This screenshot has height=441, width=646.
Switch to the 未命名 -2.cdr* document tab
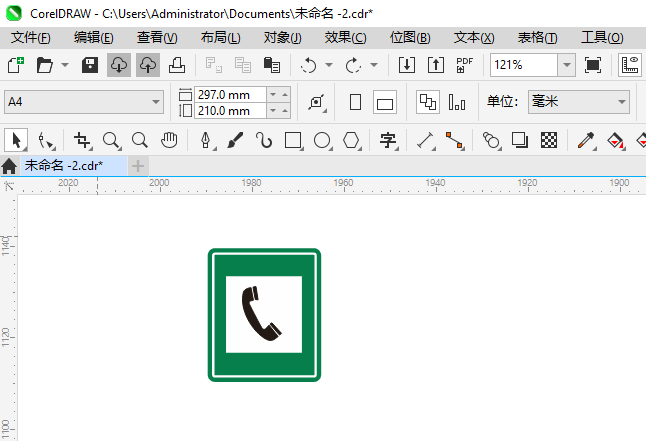coord(74,166)
